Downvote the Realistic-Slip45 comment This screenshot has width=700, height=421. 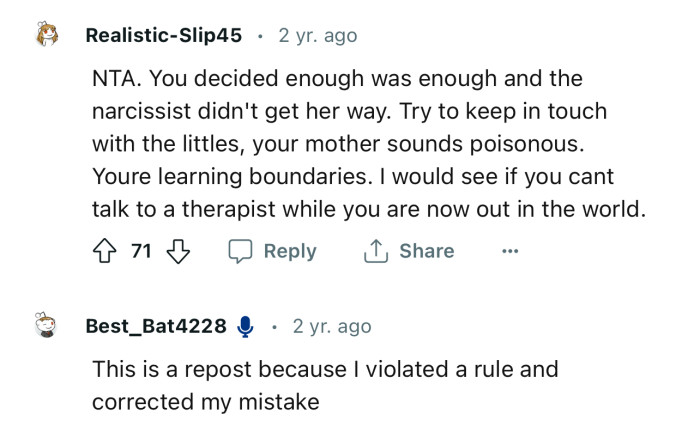177,251
